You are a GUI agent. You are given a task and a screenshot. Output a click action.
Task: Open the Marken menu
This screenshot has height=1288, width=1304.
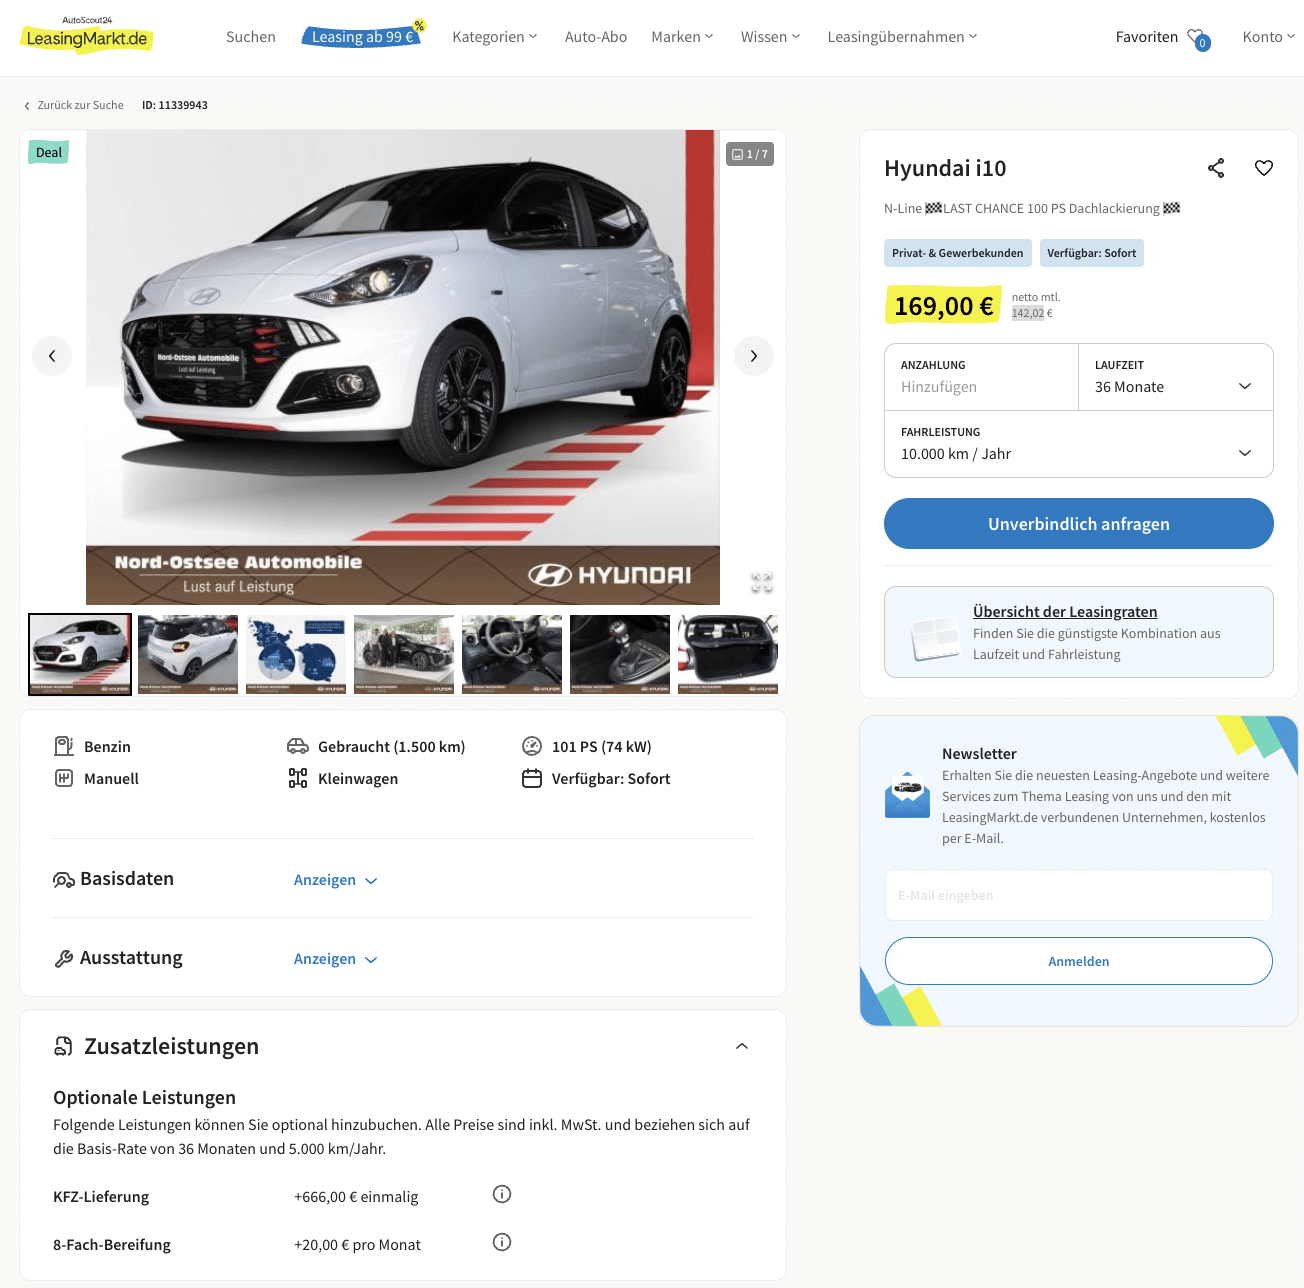[x=683, y=37]
